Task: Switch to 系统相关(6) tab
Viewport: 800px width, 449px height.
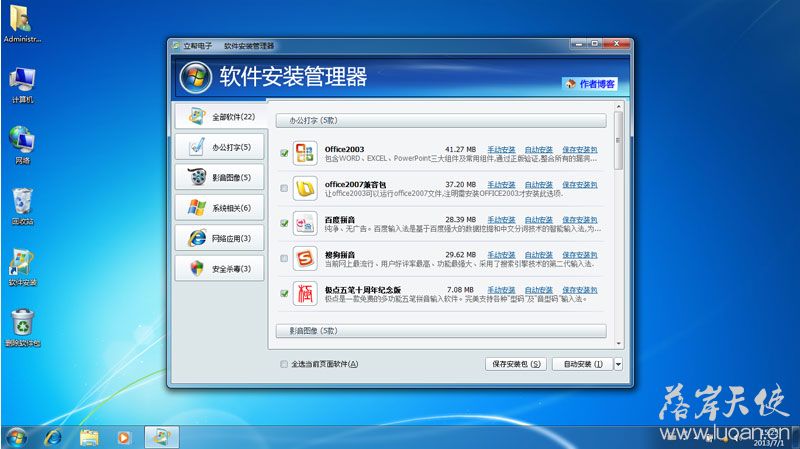Action: 220,208
